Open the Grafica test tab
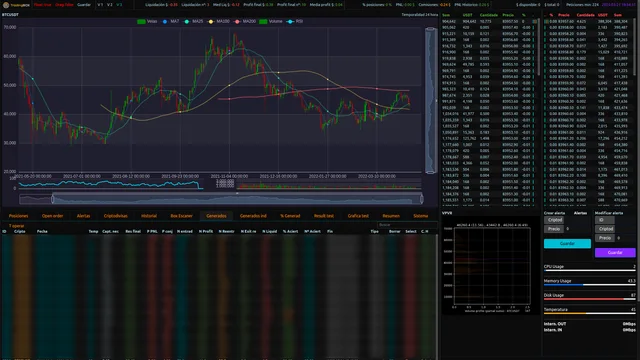 click(x=358, y=216)
